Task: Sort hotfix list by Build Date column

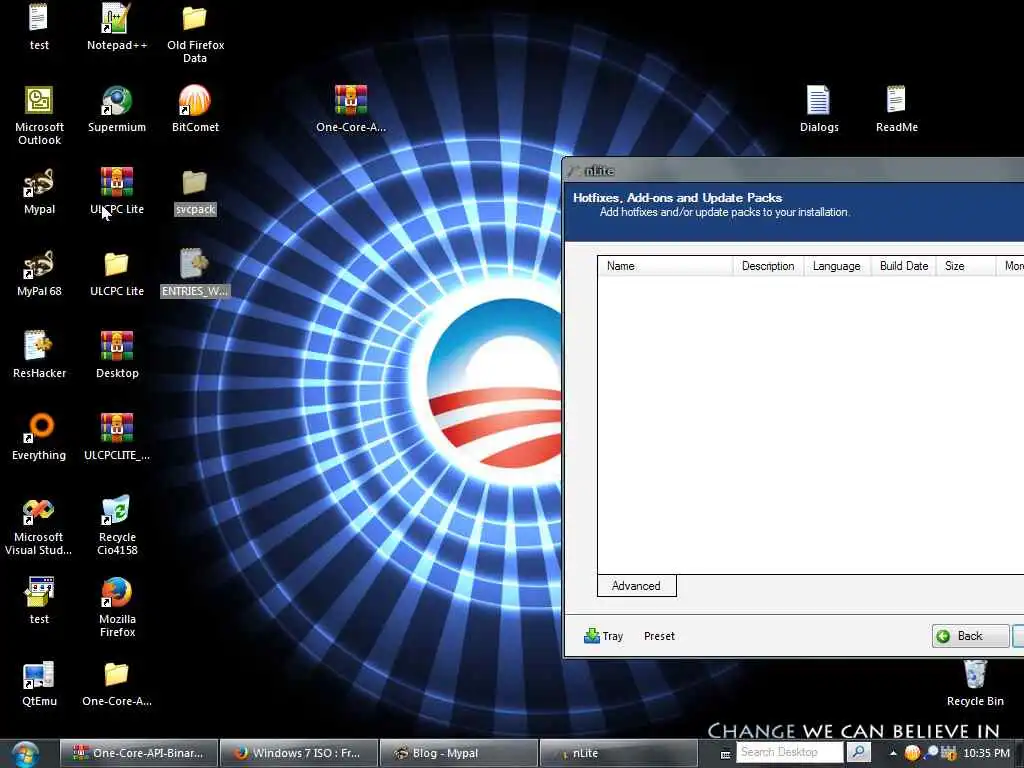Action: click(x=904, y=266)
